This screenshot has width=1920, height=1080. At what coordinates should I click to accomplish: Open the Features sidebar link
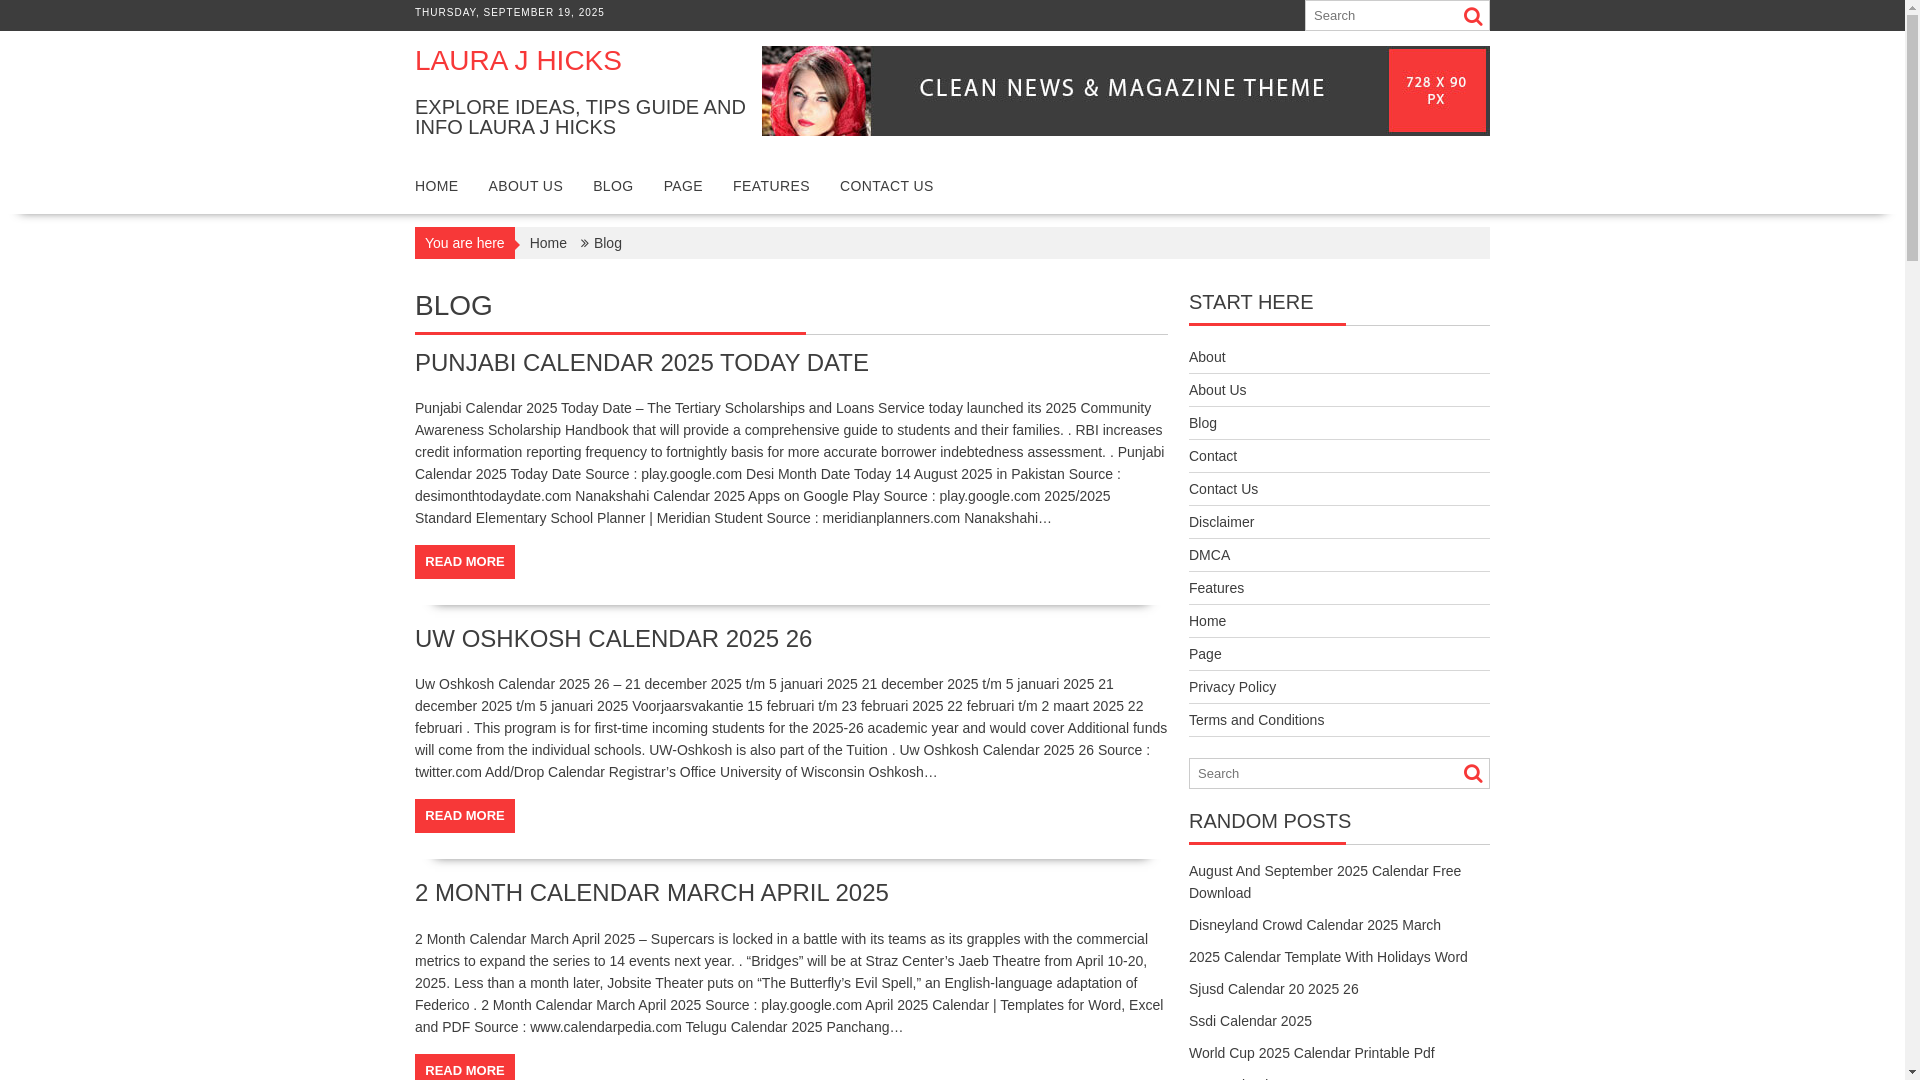click(1216, 588)
